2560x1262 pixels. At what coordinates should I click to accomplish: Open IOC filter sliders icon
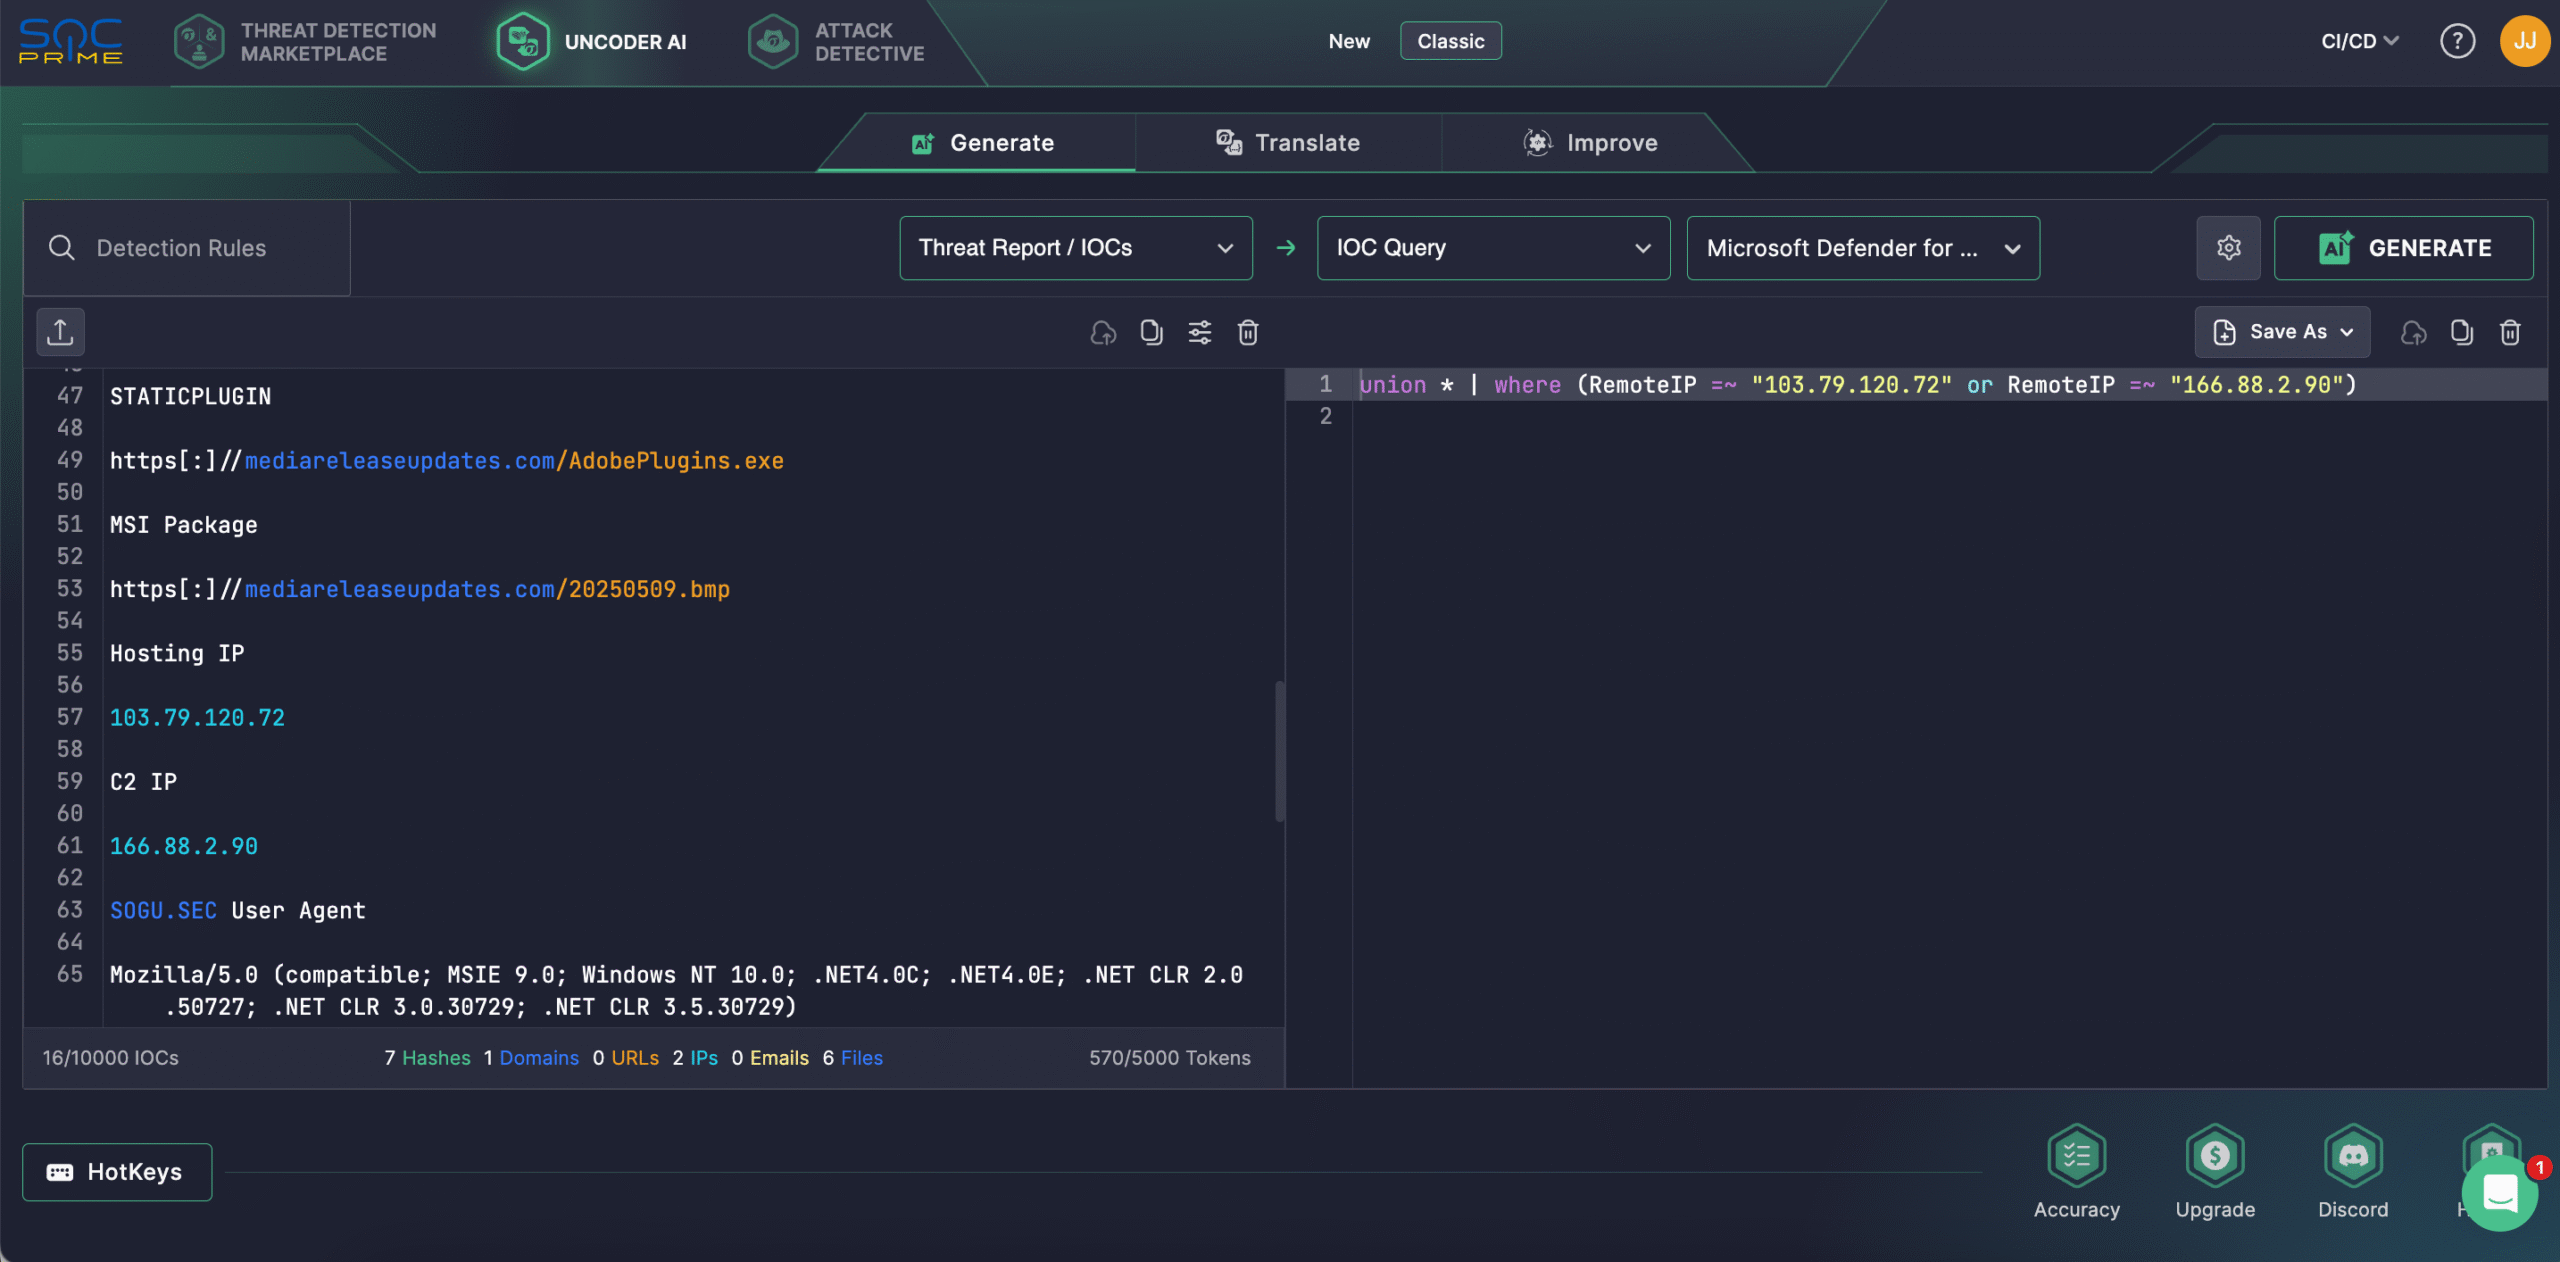1200,332
